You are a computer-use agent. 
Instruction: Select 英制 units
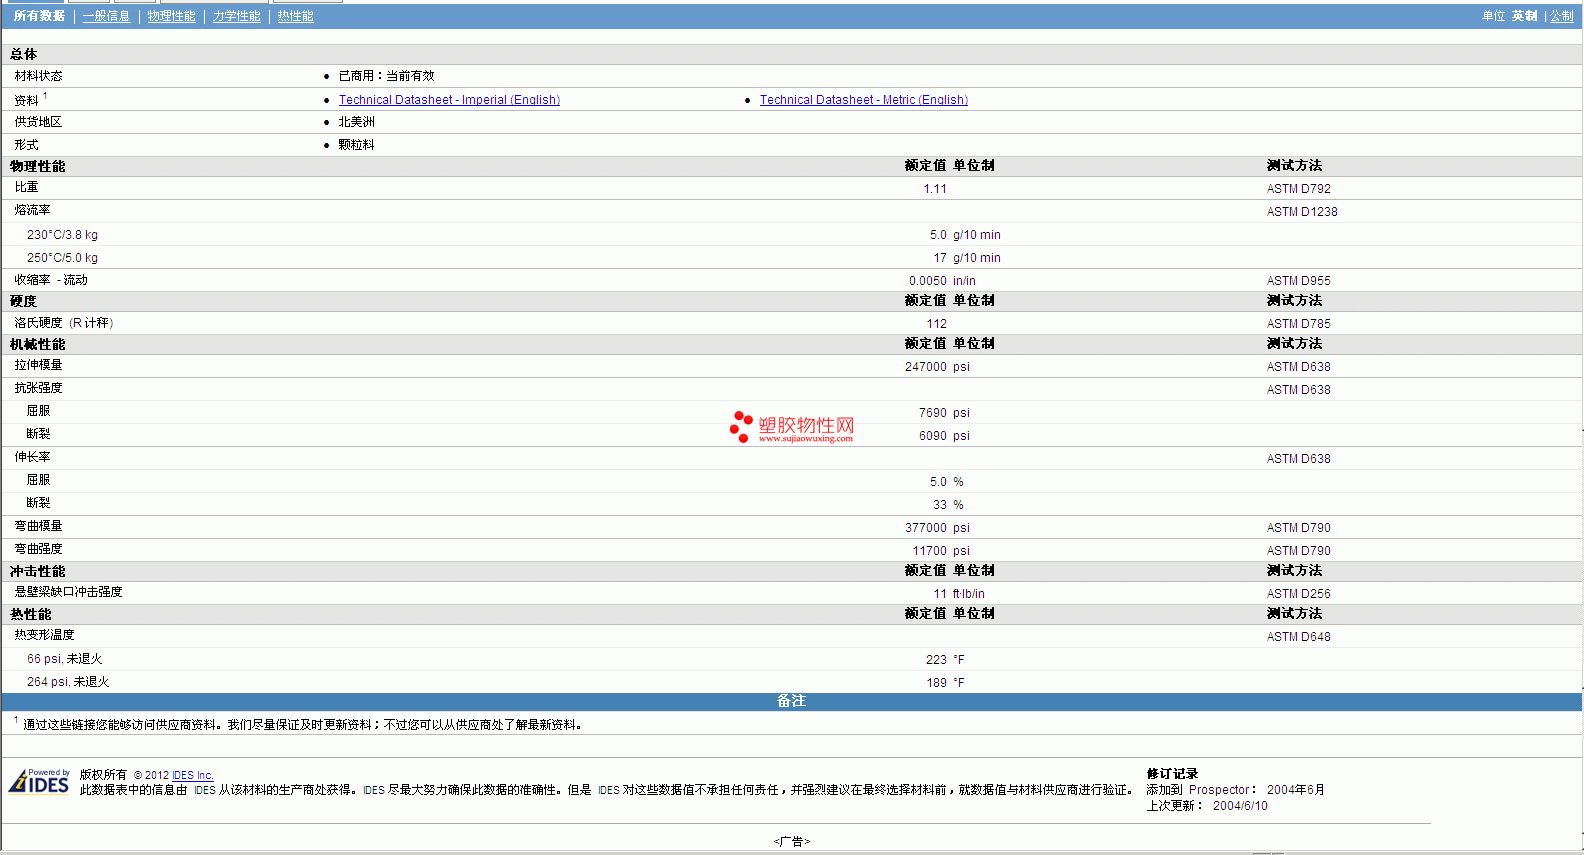tap(1524, 16)
